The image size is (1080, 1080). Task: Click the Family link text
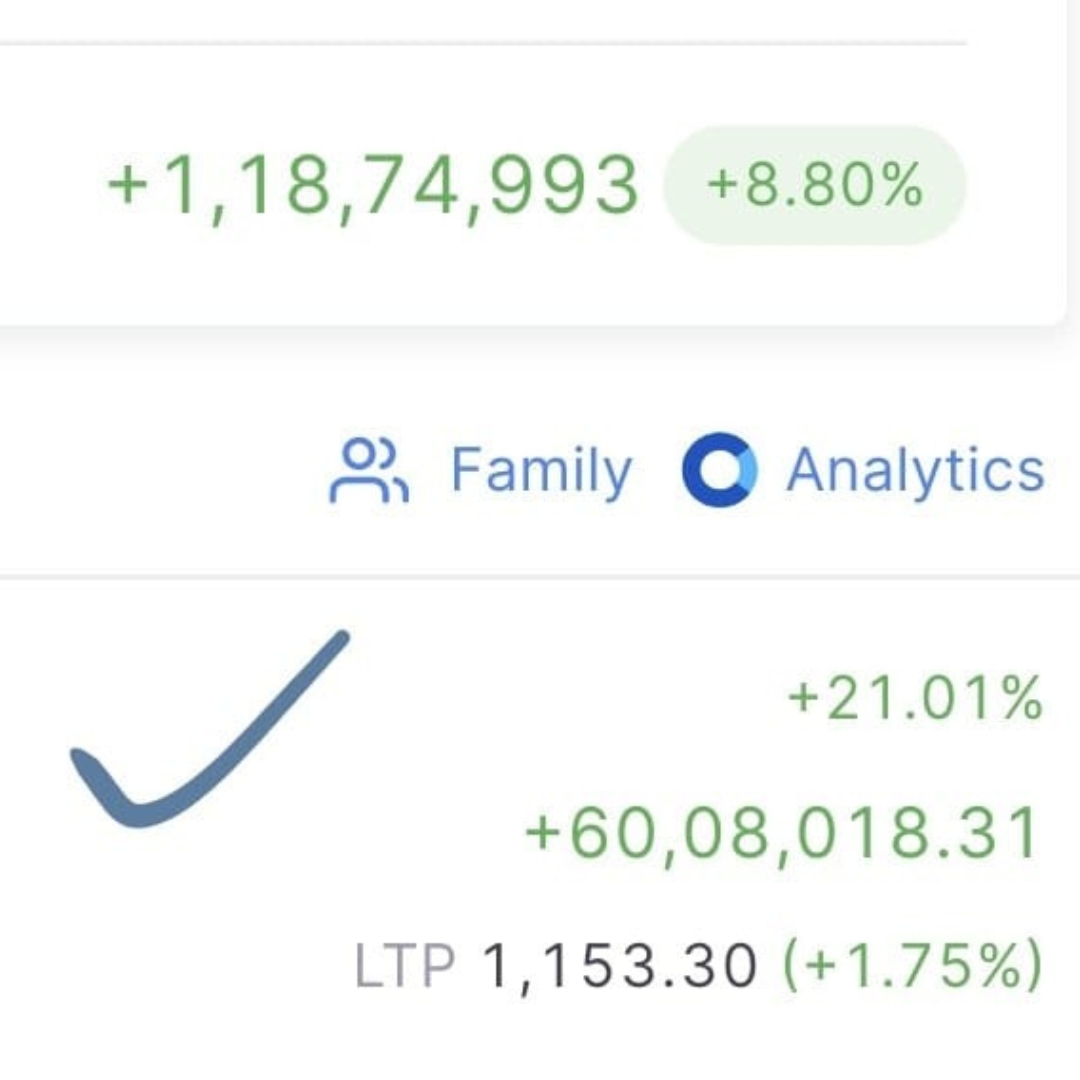[x=541, y=472]
